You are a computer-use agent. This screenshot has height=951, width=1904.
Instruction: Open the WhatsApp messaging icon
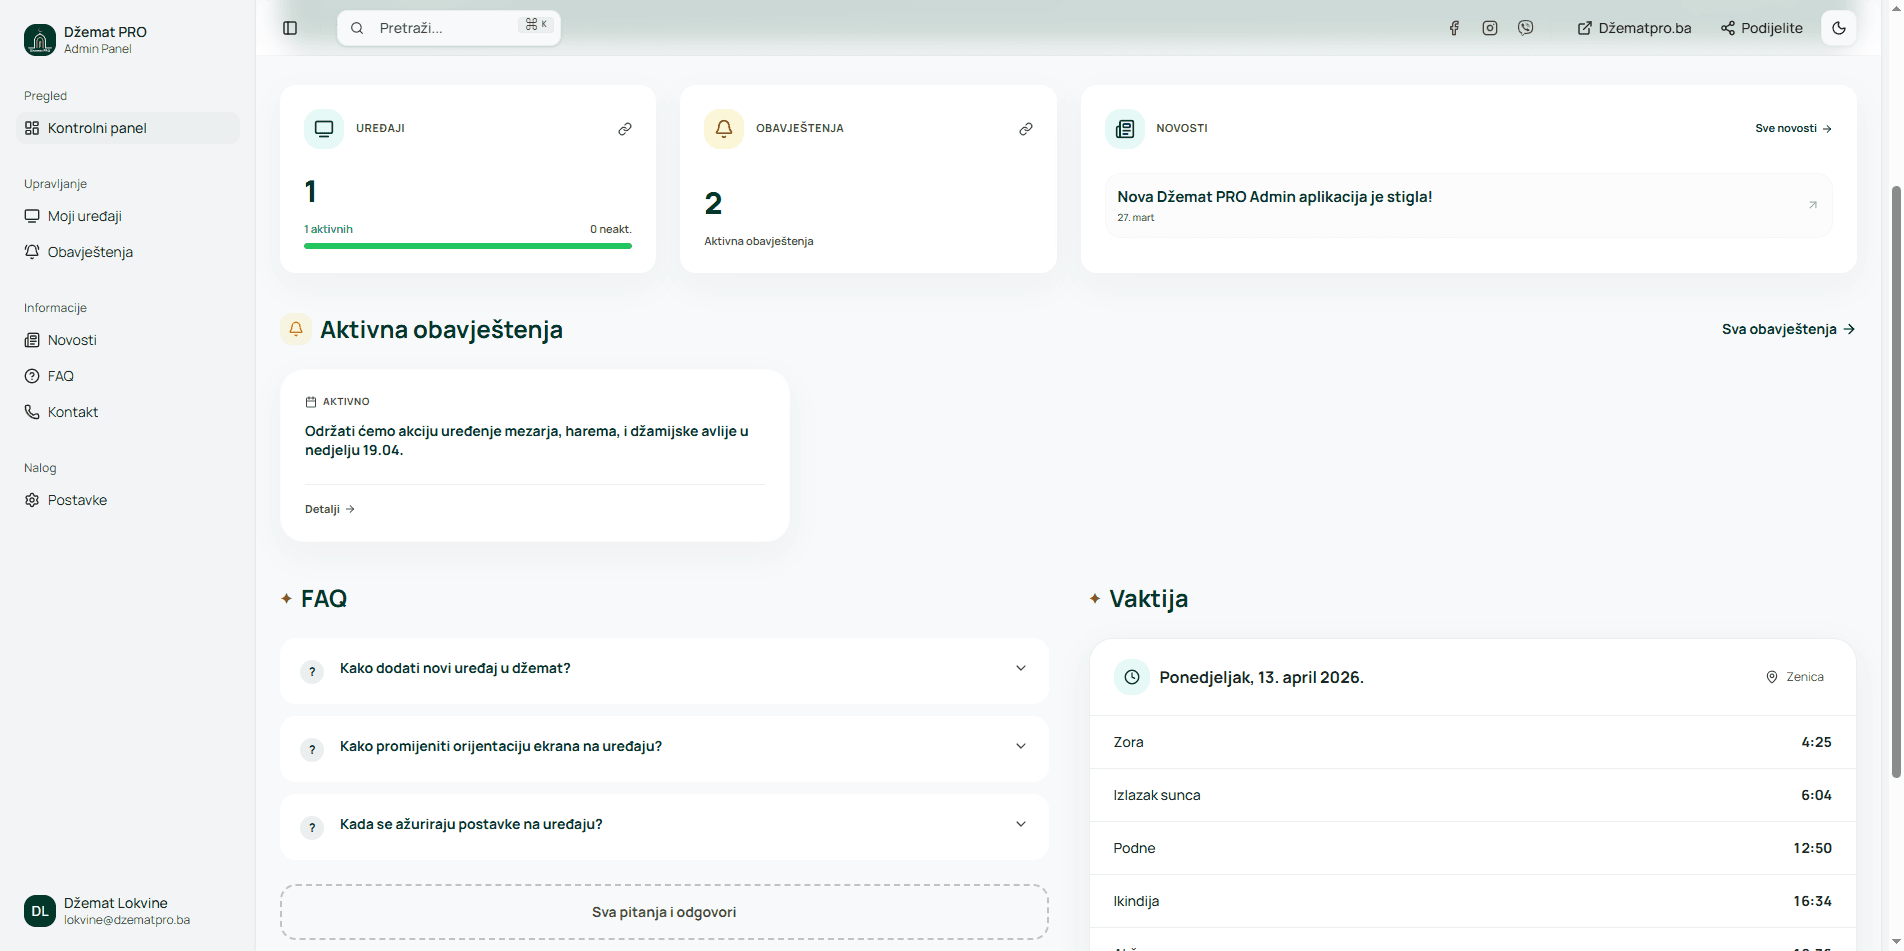tap(1525, 28)
